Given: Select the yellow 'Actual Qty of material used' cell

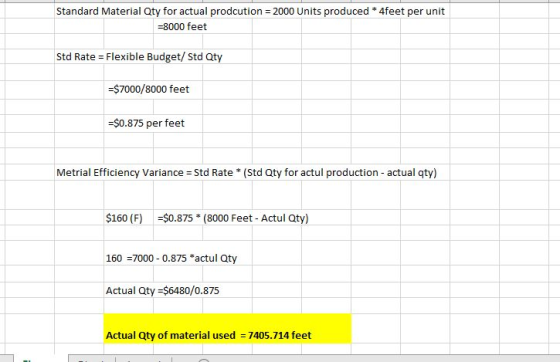Looking at the screenshot, I should pos(228,329).
